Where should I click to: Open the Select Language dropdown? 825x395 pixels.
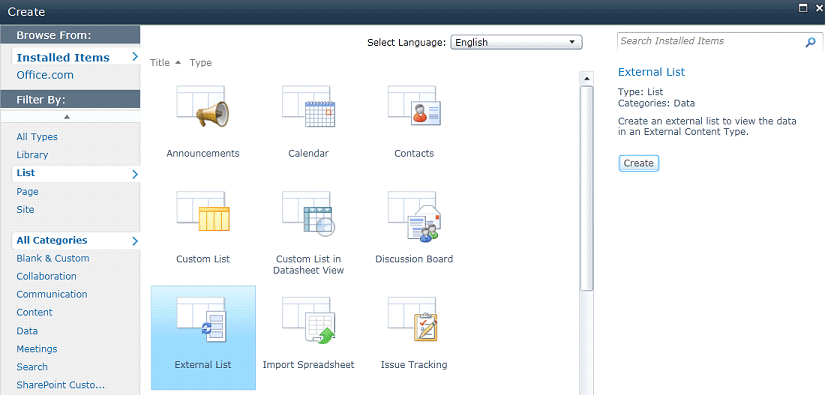[516, 43]
